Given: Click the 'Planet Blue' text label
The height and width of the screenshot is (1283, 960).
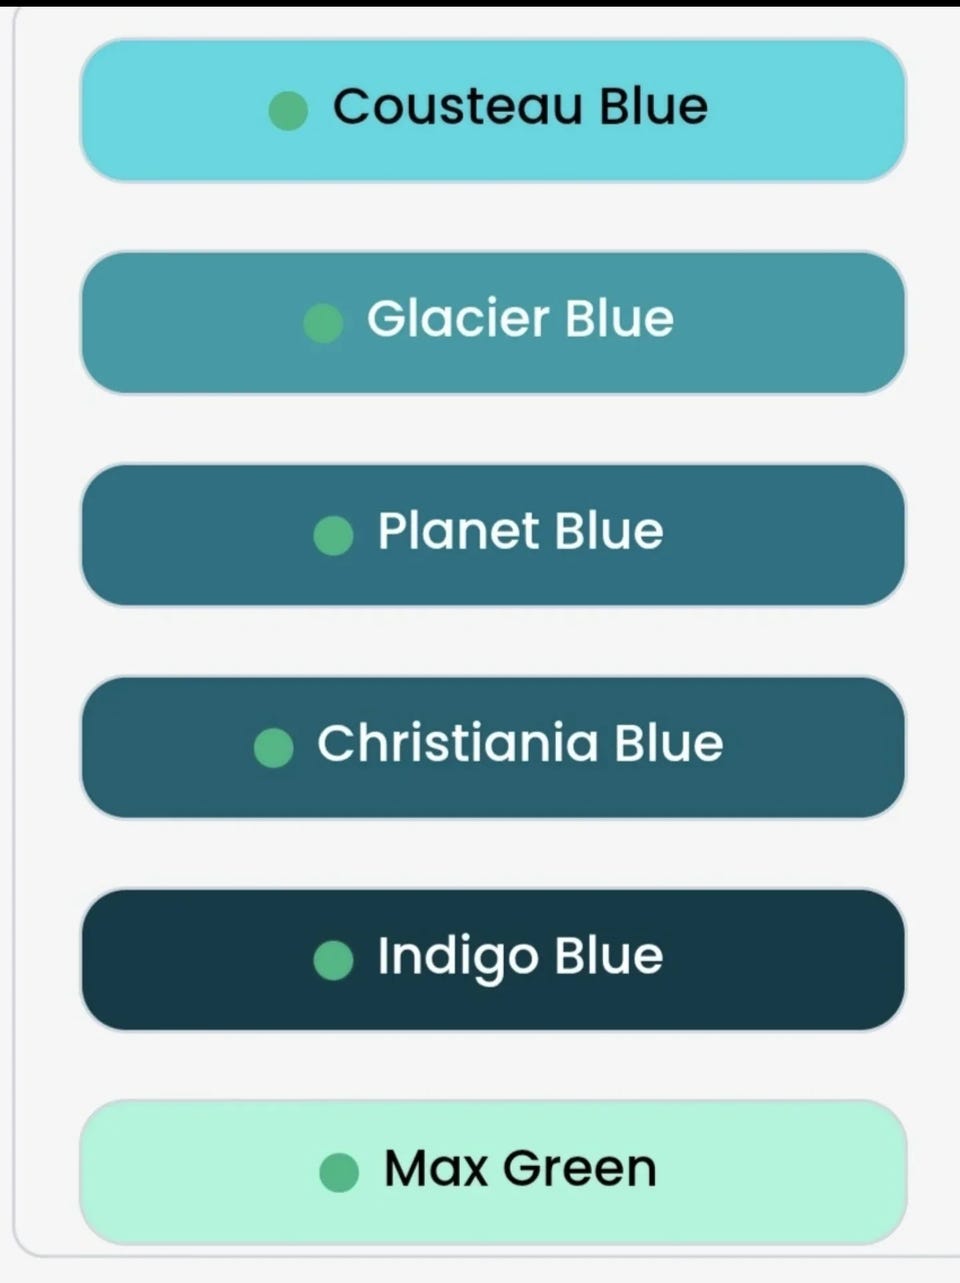Looking at the screenshot, I should [520, 531].
